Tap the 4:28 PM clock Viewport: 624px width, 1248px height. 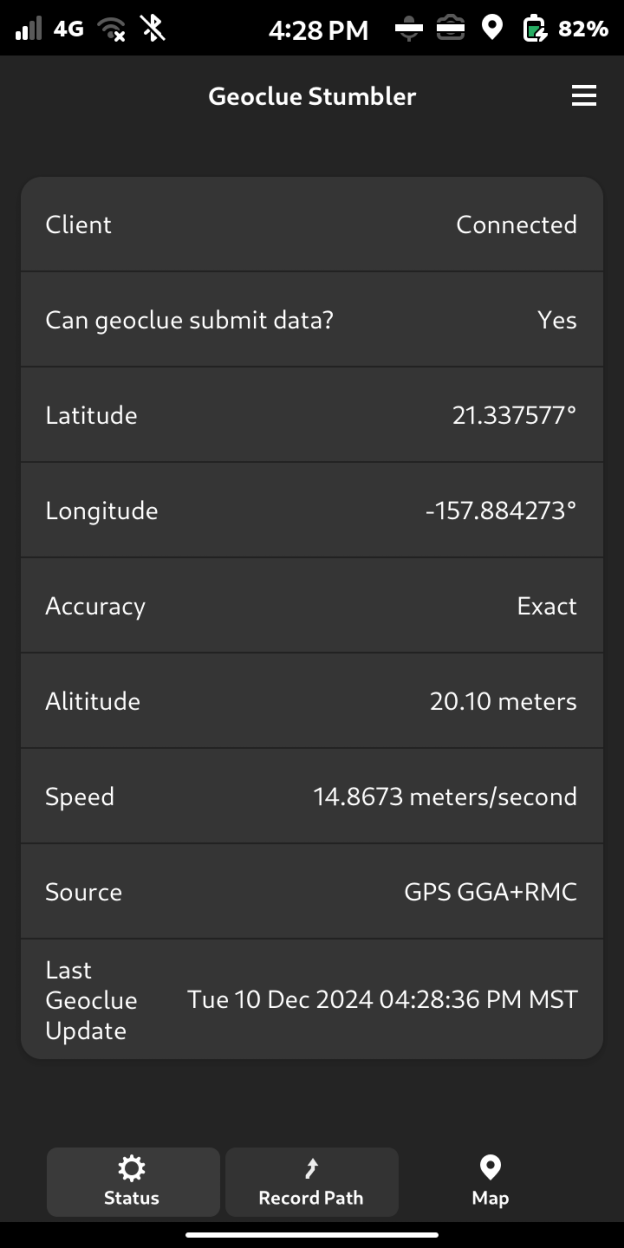pos(318,30)
